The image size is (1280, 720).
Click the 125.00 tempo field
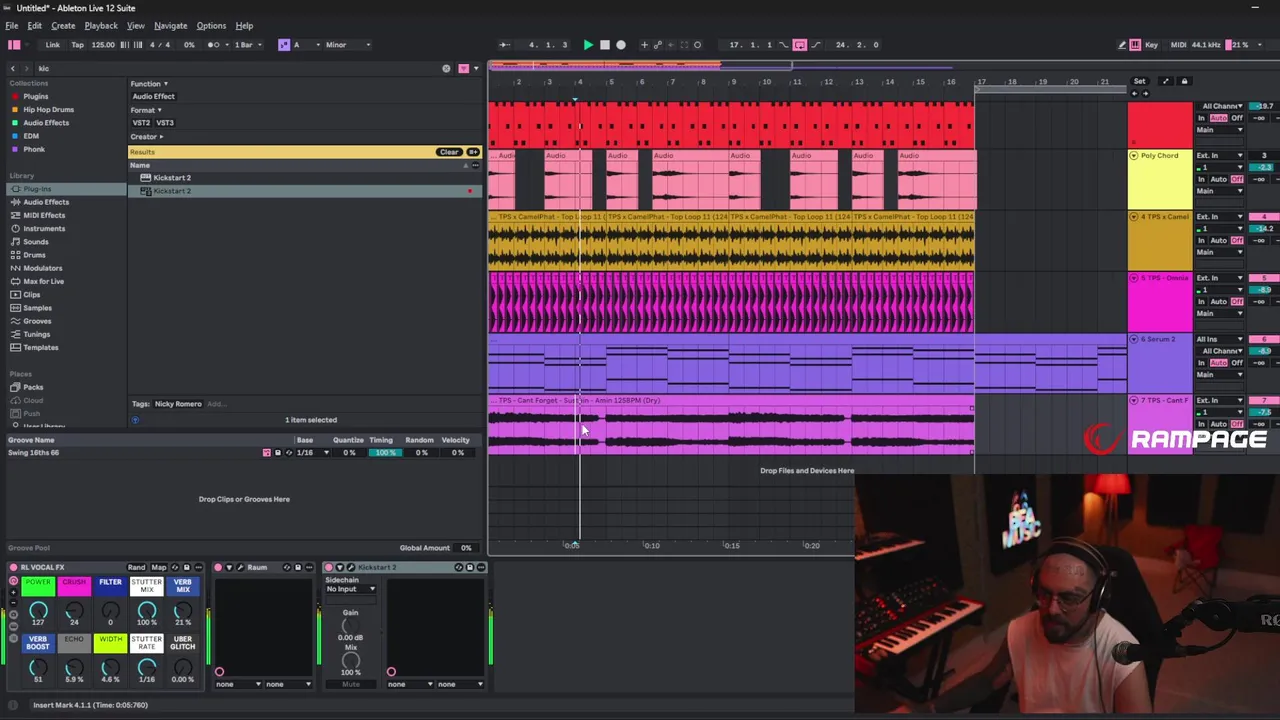103,45
